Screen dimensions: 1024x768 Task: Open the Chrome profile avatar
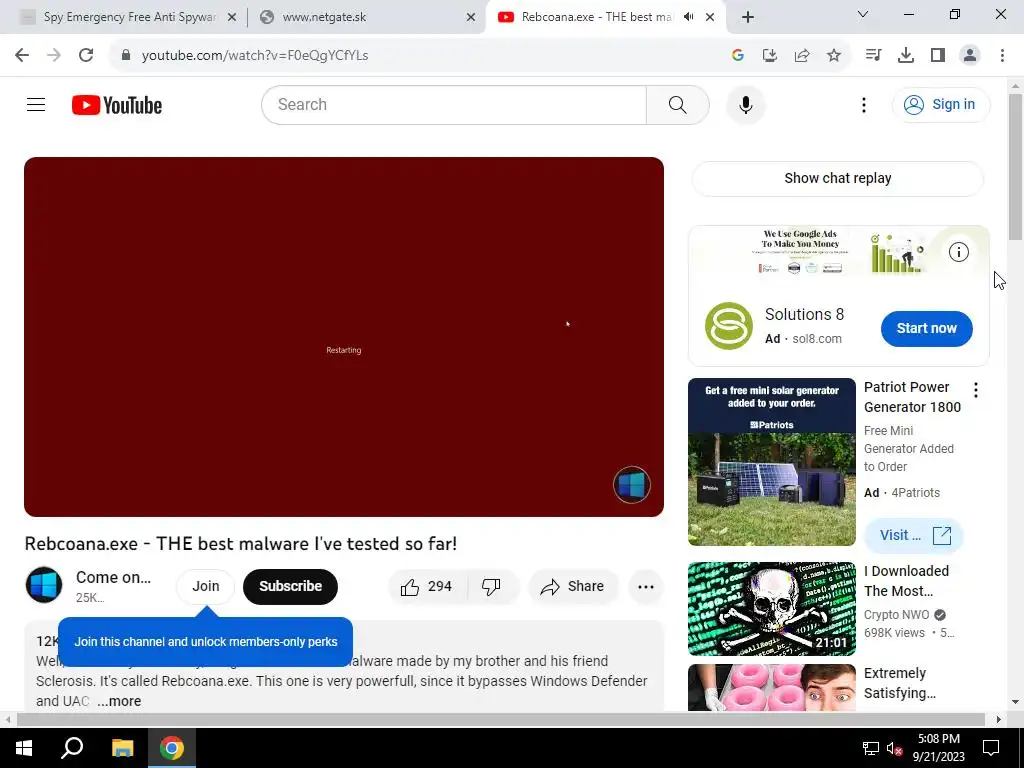pyautogui.click(x=970, y=56)
